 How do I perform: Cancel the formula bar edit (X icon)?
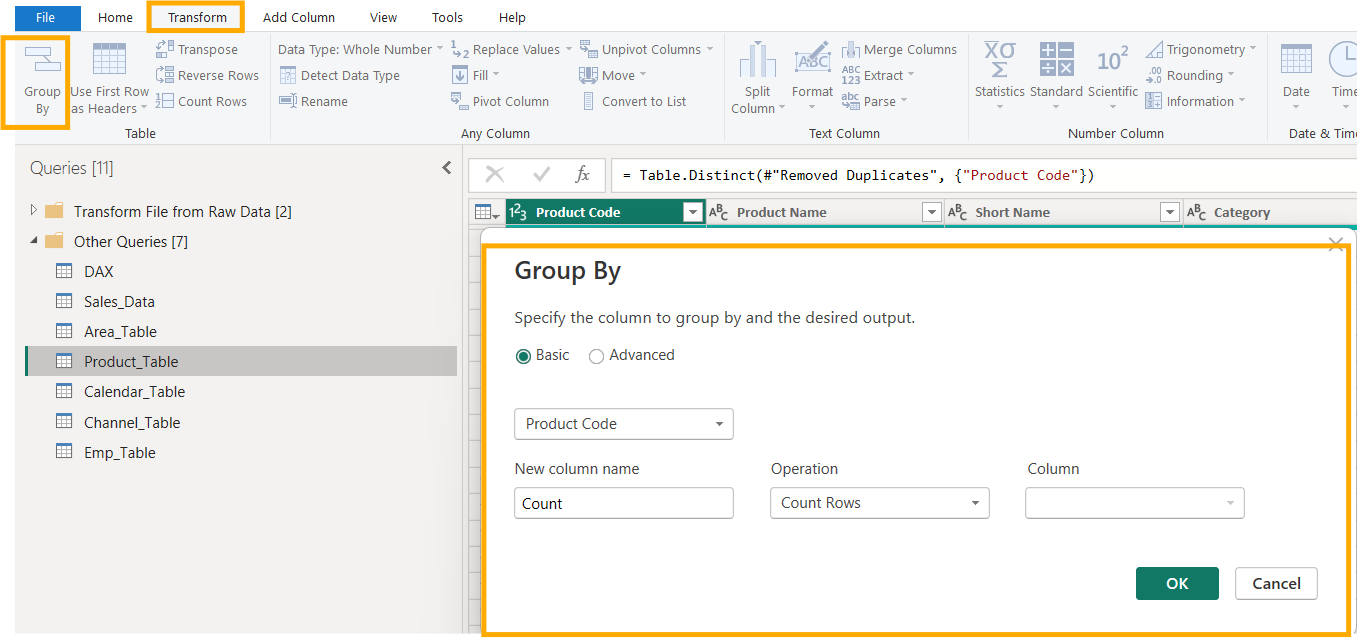pyautogui.click(x=494, y=175)
